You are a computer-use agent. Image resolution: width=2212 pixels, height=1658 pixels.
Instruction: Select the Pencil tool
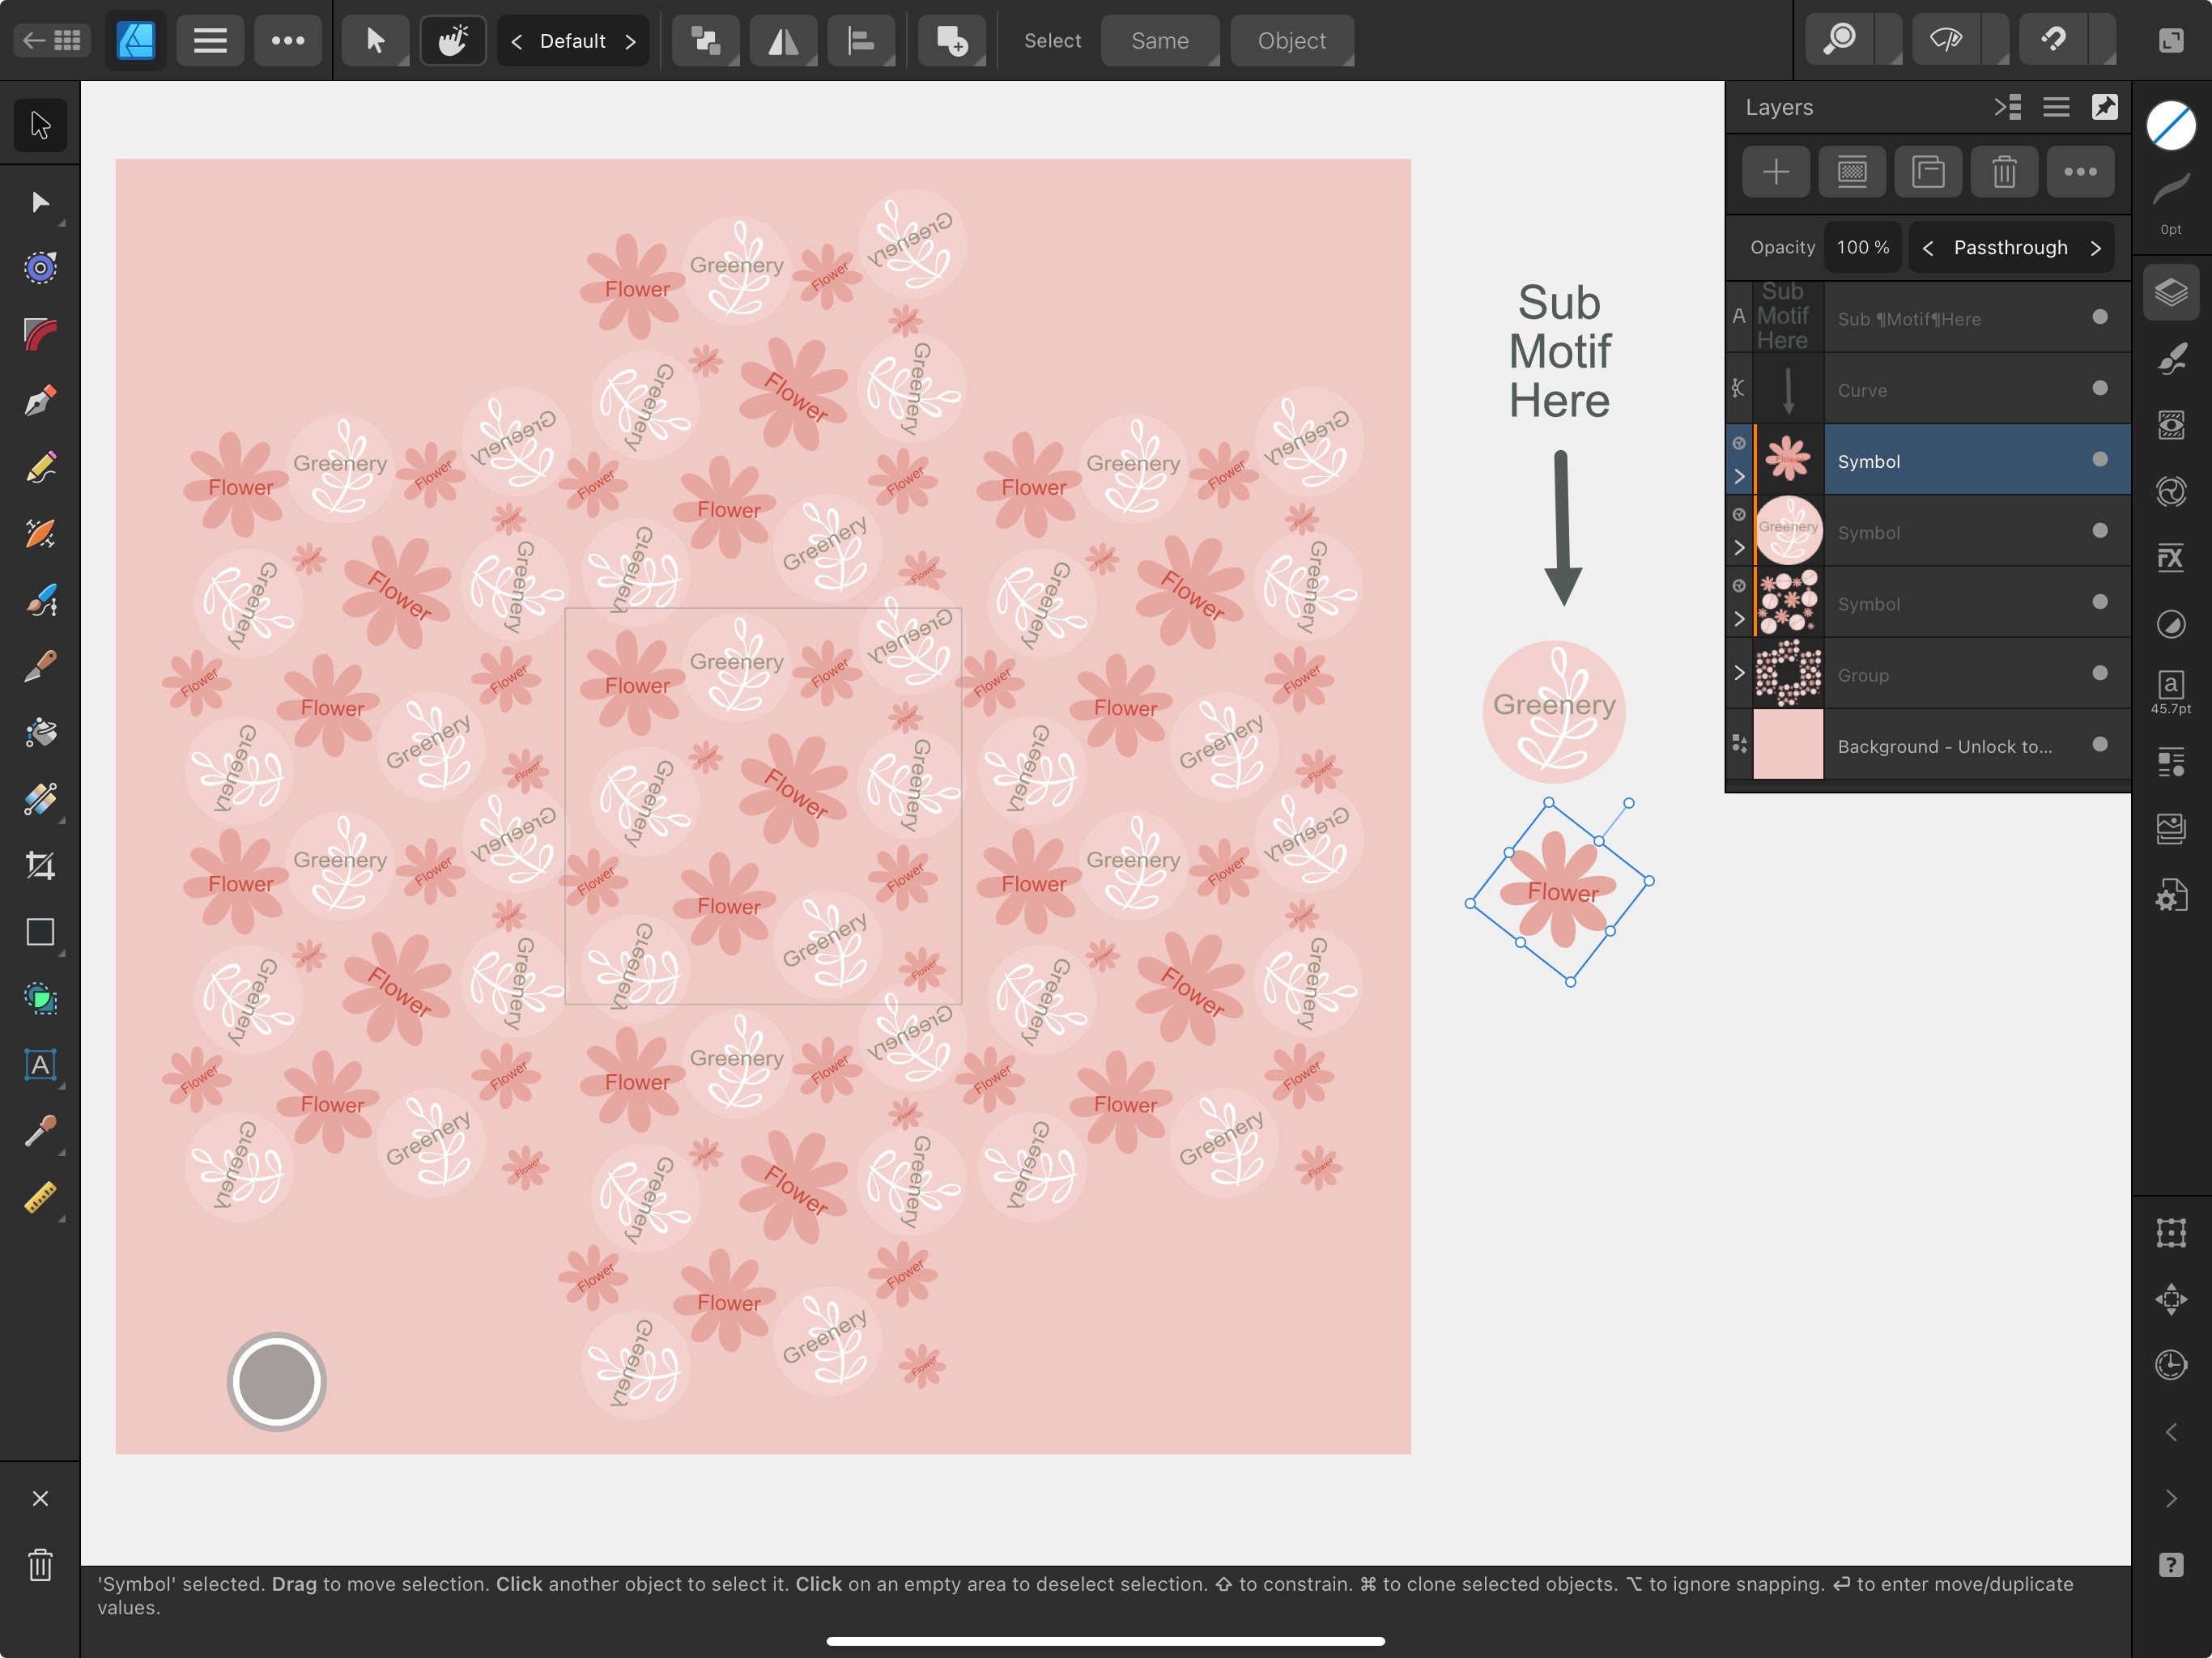click(40, 468)
